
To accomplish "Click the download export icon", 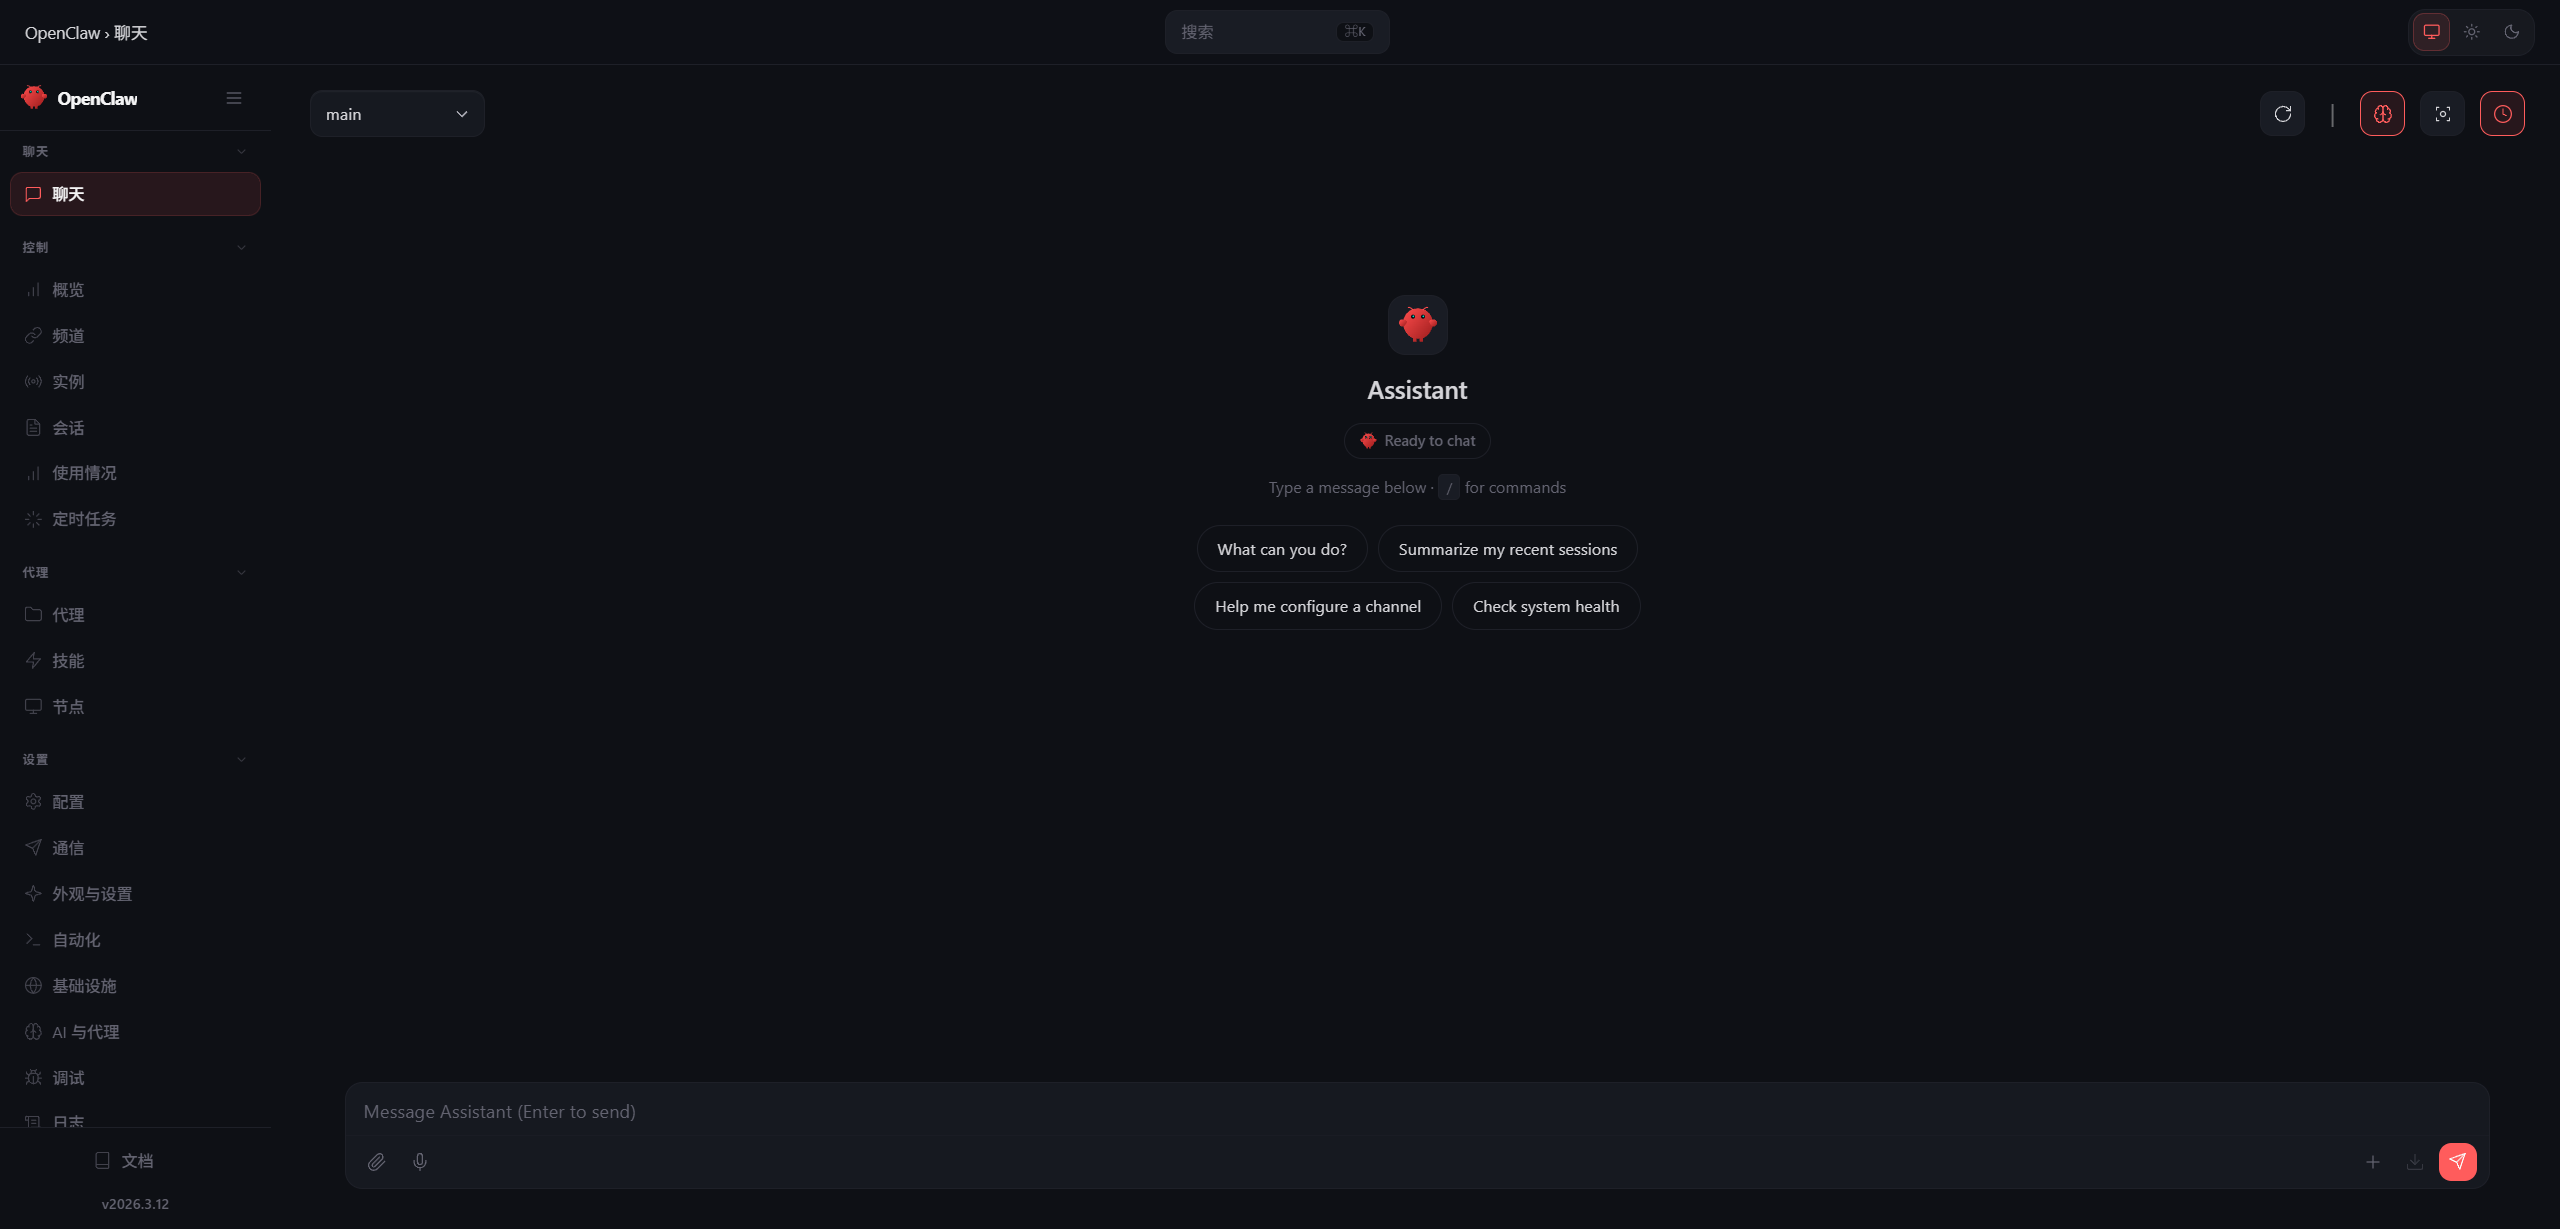I will (x=2414, y=1161).
